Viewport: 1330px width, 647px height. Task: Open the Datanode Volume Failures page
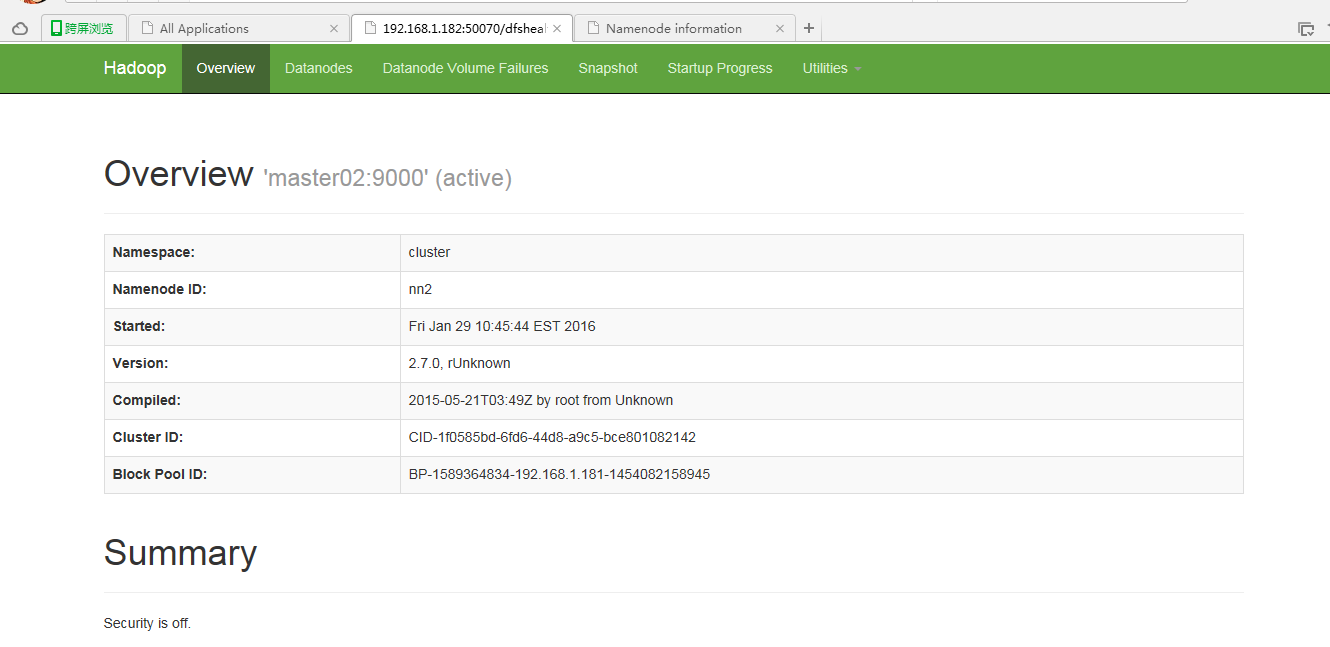click(x=465, y=68)
